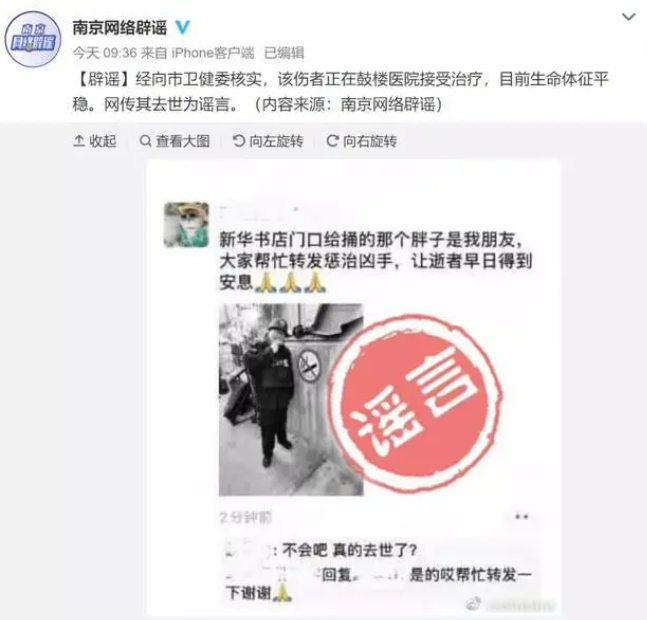
Task: Click the 南京网络辟谣 account name
Action: coord(120,28)
